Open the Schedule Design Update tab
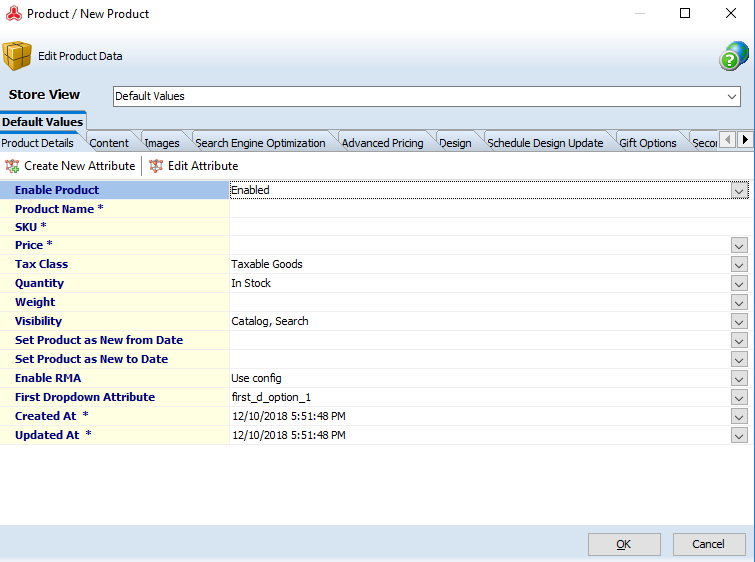Viewport: 755px width, 562px height. (546, 143)
